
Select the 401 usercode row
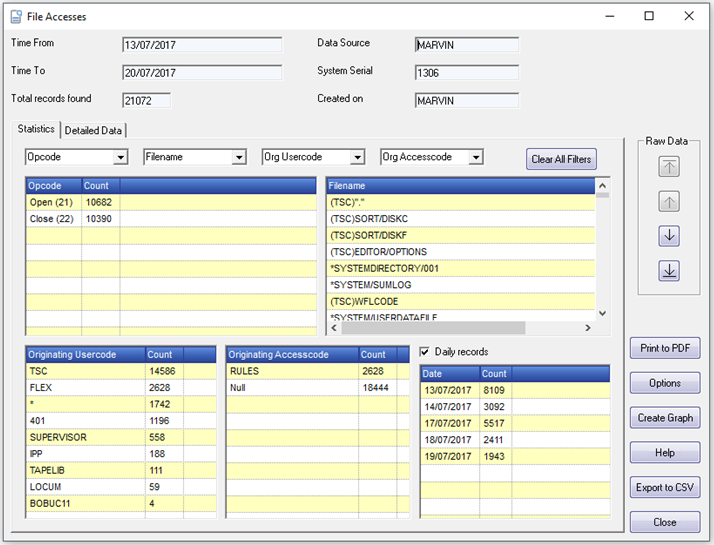click(x=121, y=421)
